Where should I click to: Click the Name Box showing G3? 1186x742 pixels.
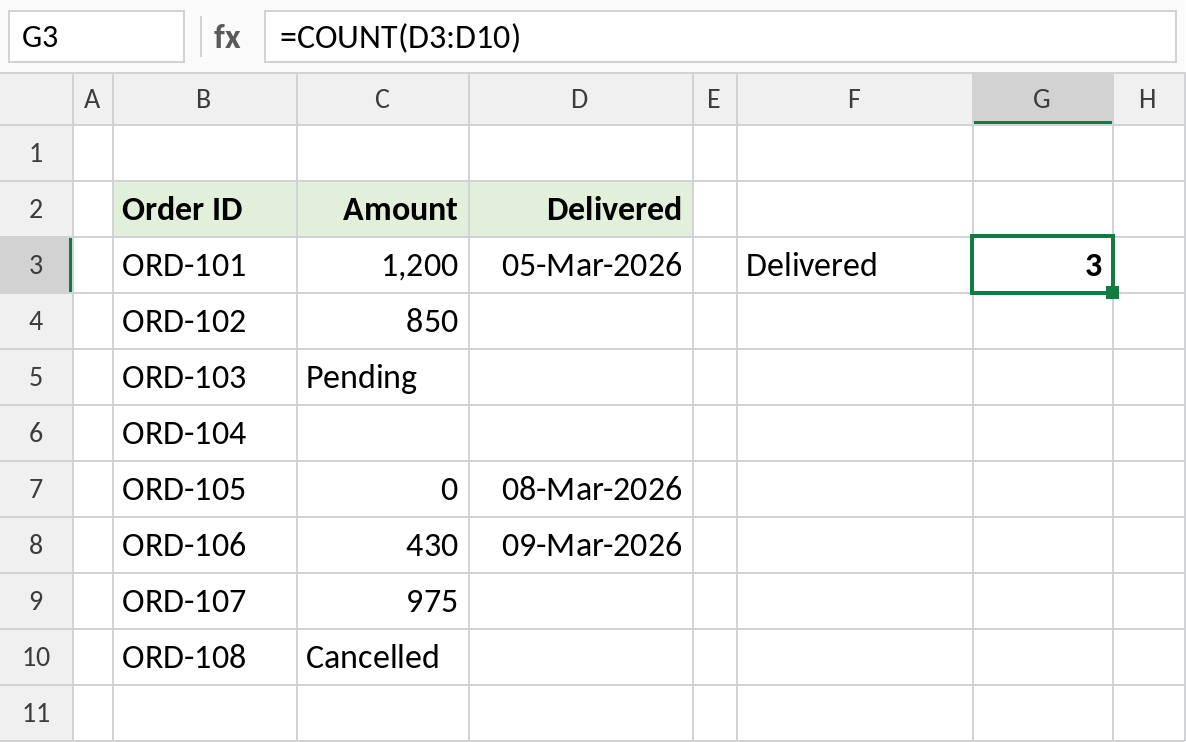96,36
